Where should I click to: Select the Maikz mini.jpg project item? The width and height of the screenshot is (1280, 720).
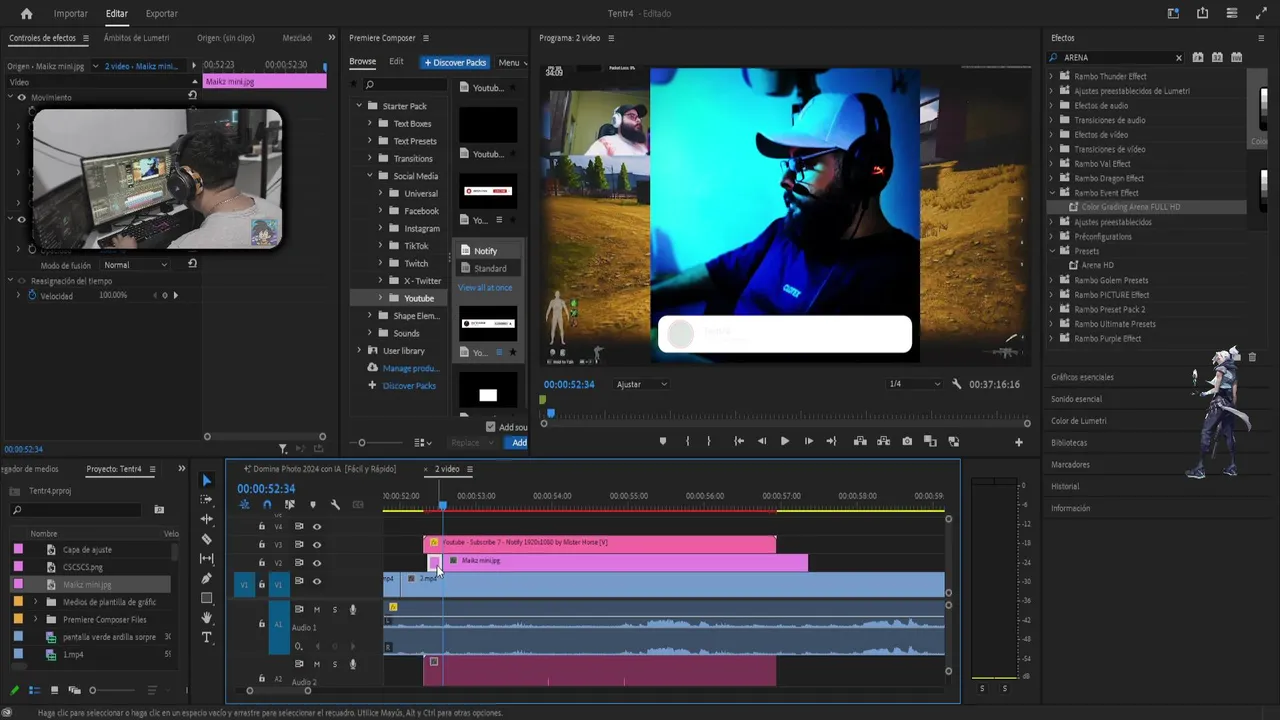87,585
